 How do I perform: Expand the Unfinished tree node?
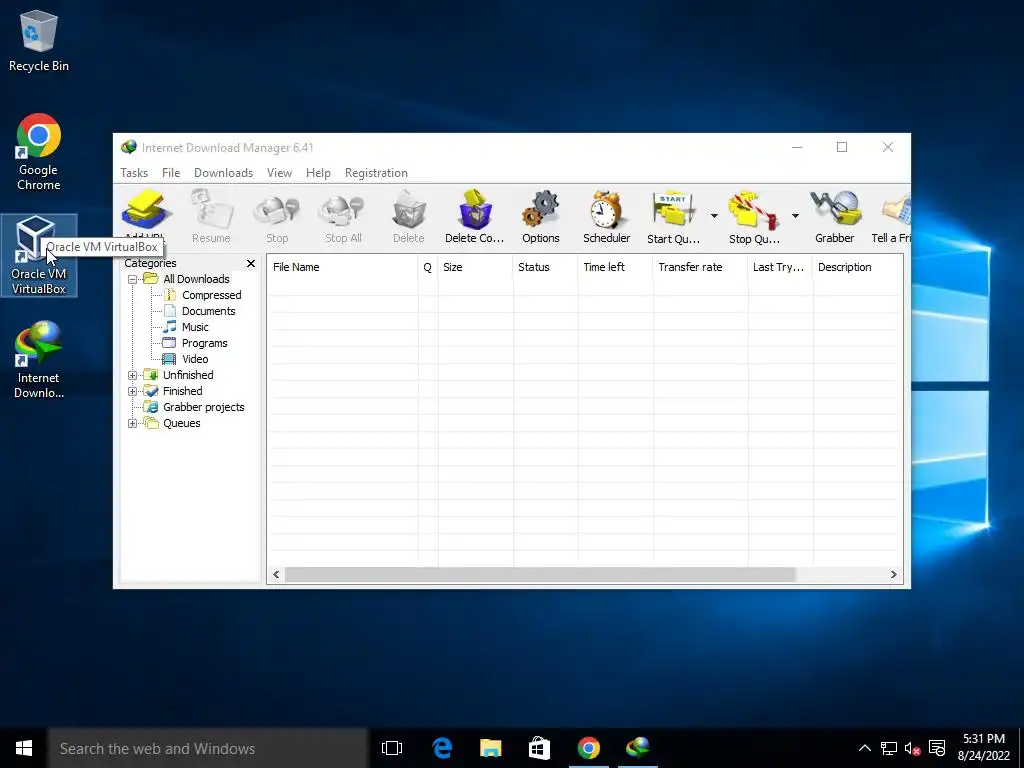133,375
